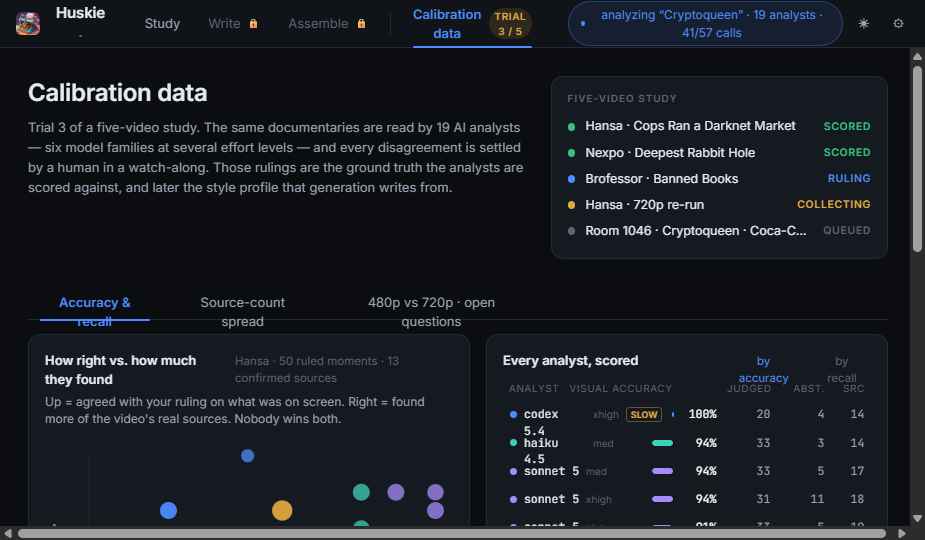Click the RULING status label

848,178
